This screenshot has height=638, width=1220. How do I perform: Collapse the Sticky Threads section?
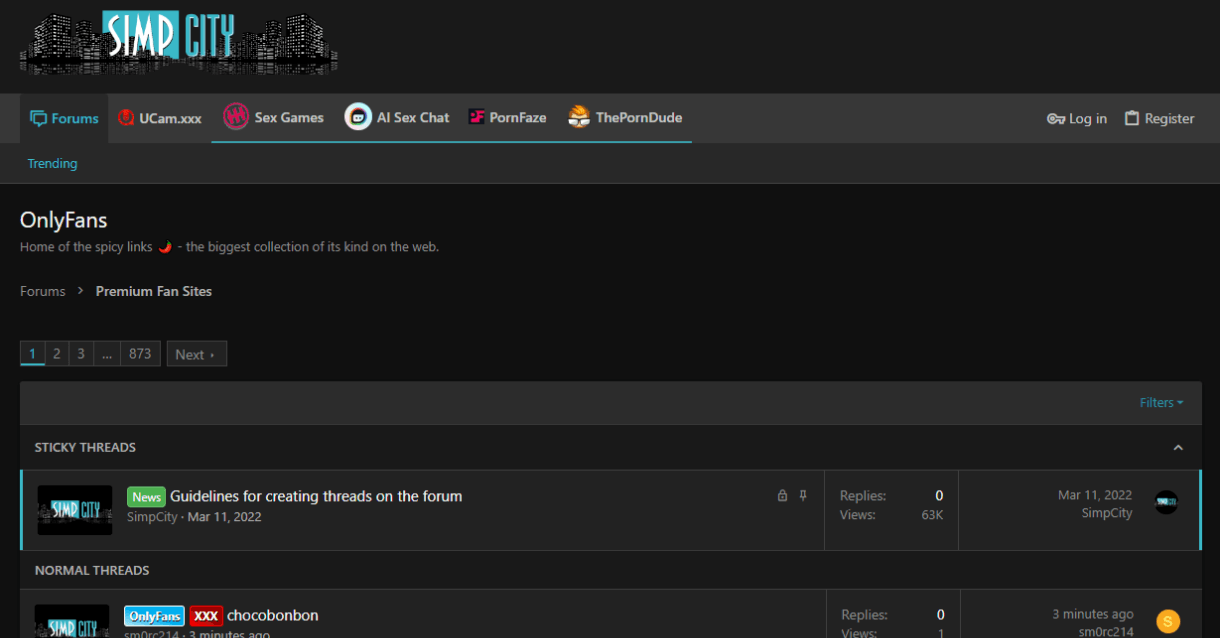click(x=1178, y=447)
